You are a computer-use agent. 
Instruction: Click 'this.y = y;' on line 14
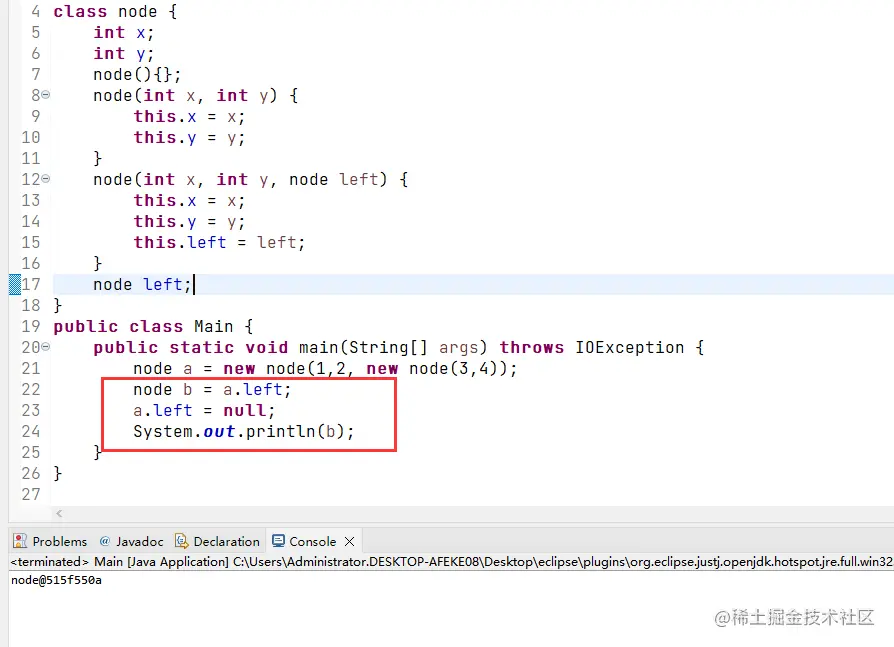point(189,221)
